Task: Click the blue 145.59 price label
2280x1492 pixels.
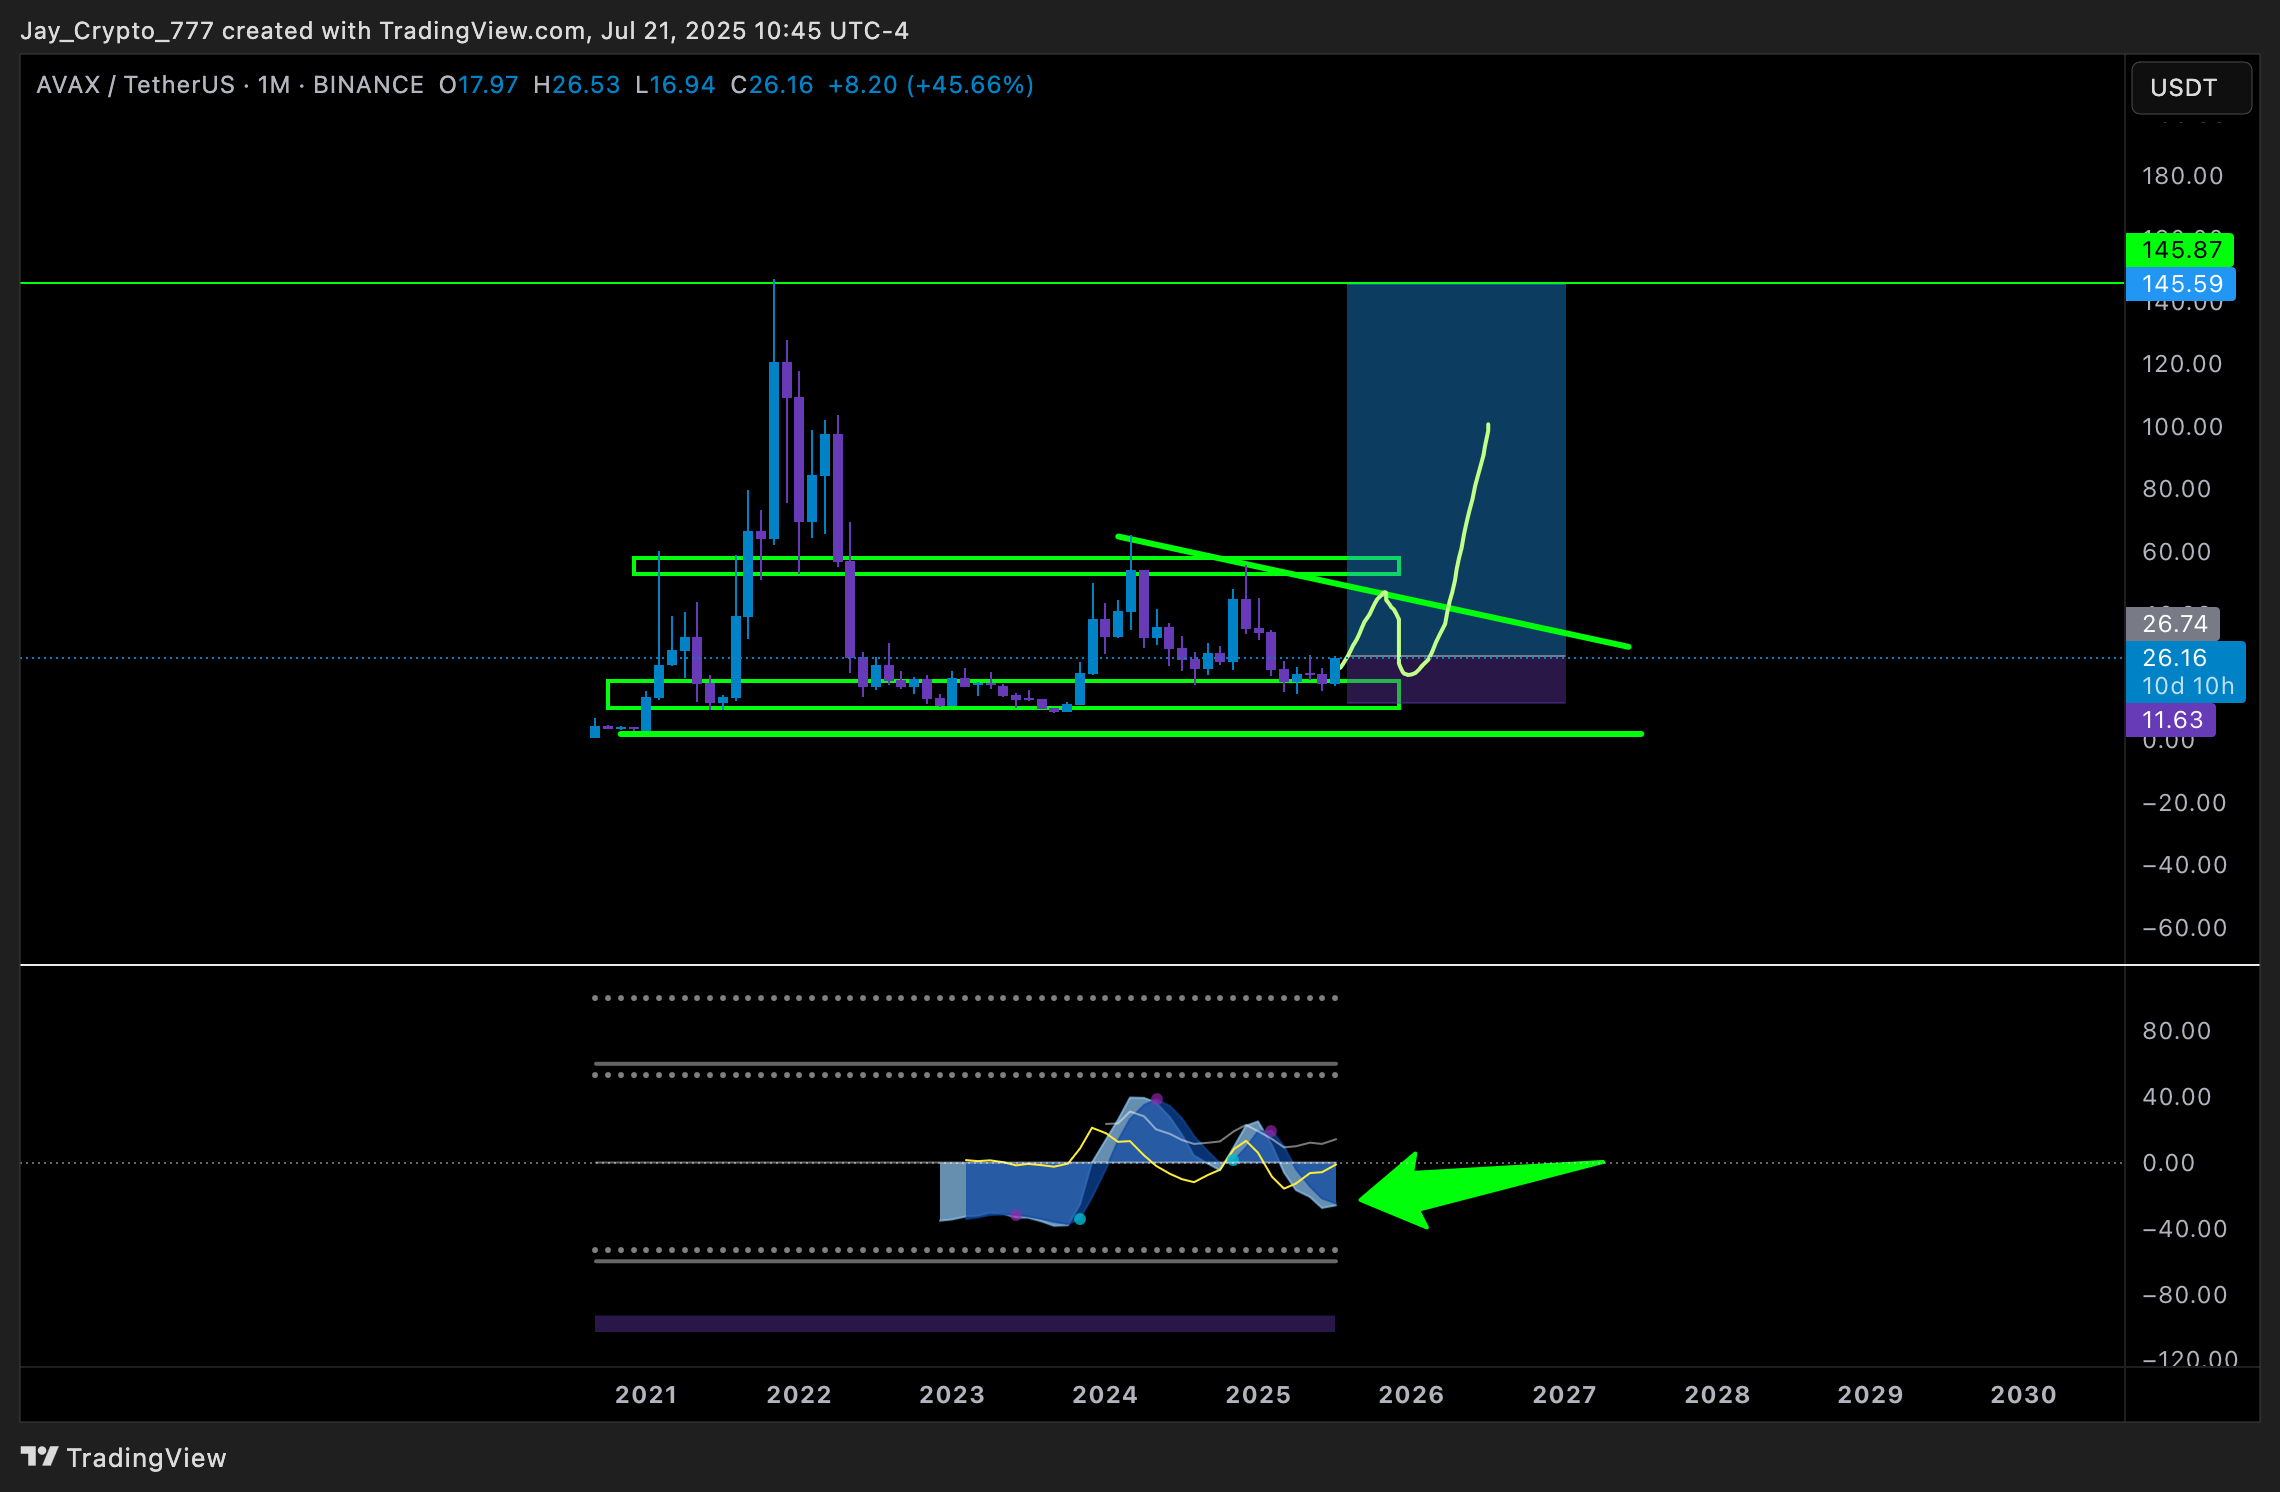Action: (x=2180, y=284)
